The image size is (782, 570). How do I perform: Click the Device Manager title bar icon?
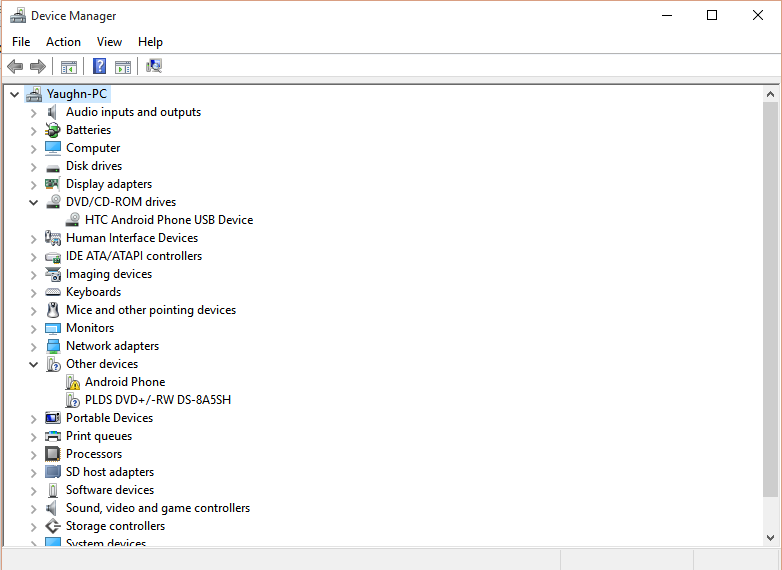[x=18, y=15]
